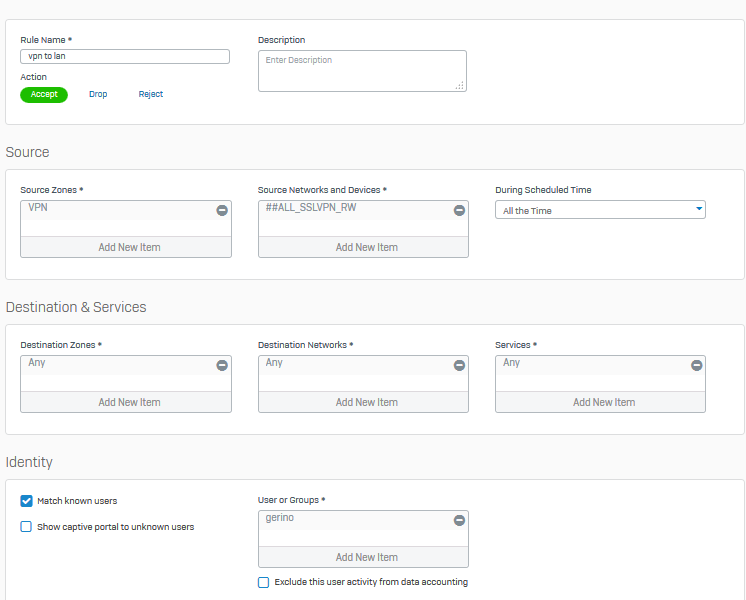The height and width of the screenshot is (600, 746).
Task: Tick Exclude this user activity from data accounting
Action: pyautogui.click(x=264, y=582)
